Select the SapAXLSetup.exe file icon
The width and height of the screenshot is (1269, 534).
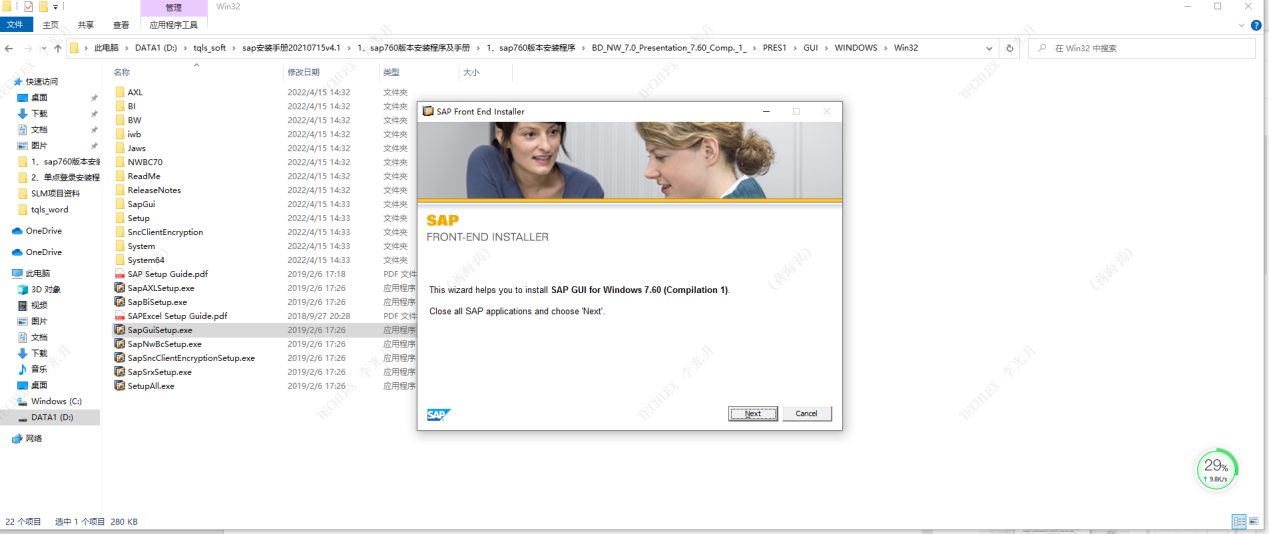[120, 288]
